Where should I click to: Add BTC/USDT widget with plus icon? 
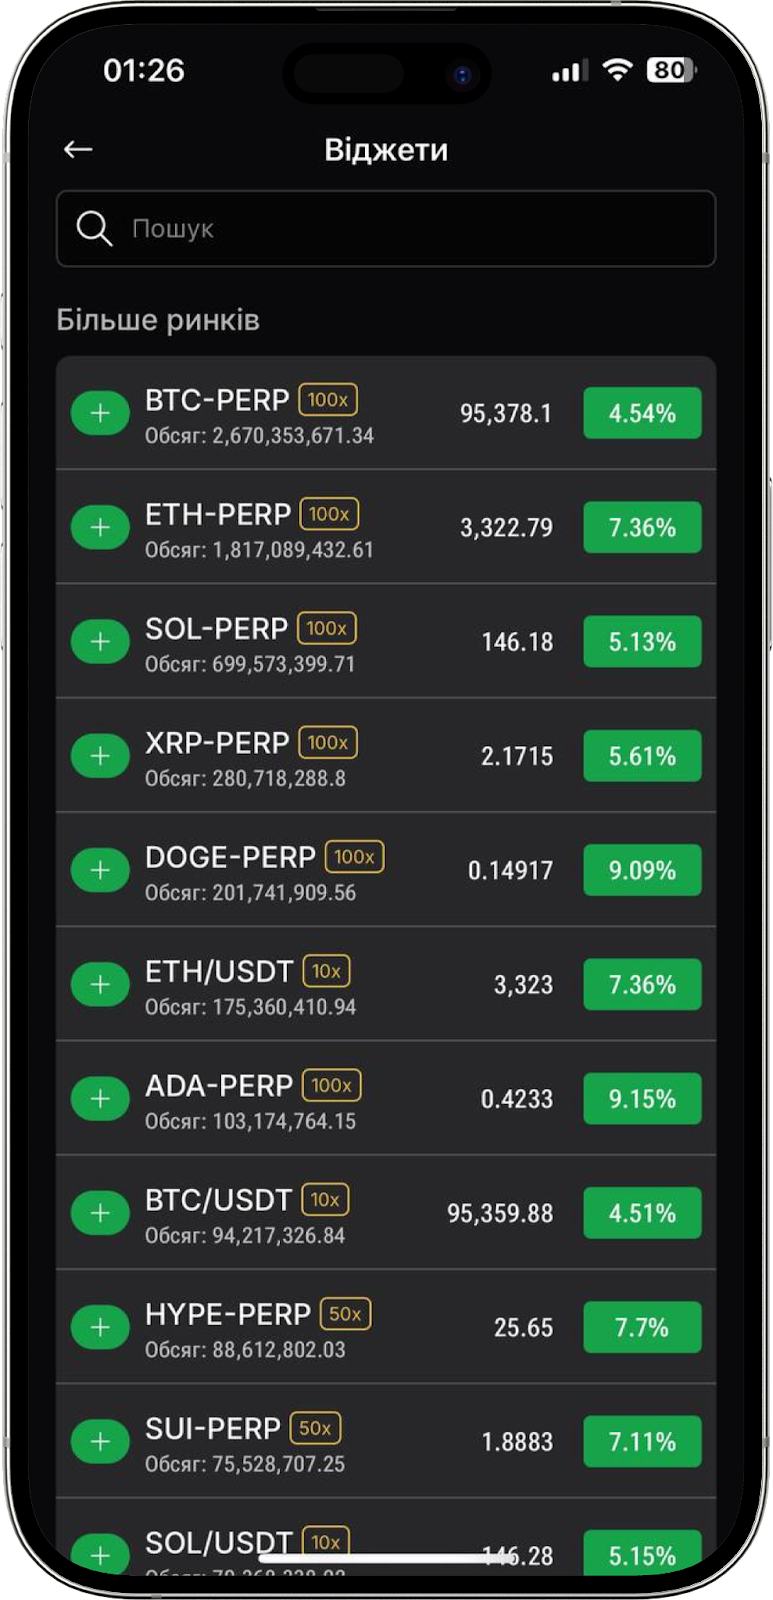click(x=100, y=1213)
